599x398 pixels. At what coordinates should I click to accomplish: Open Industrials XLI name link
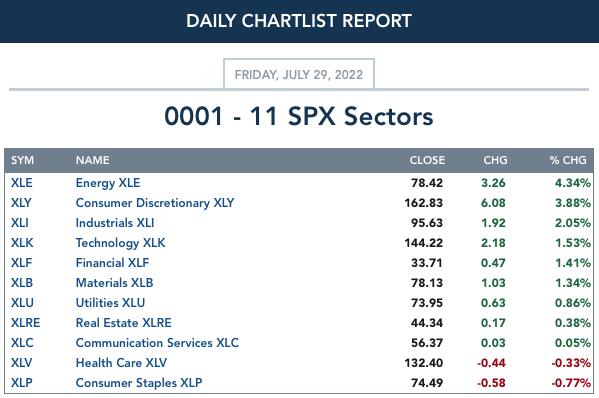(x=115, y=223)
